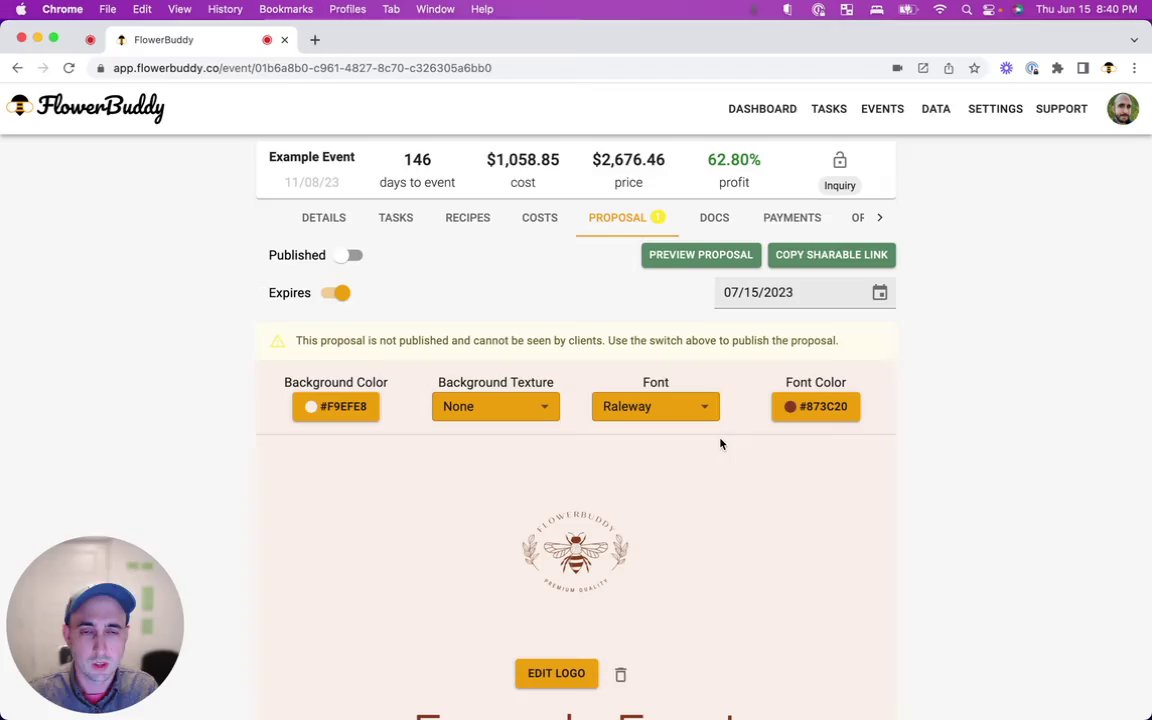Open the Bookmarks menu in menu bar

[286, 10]
